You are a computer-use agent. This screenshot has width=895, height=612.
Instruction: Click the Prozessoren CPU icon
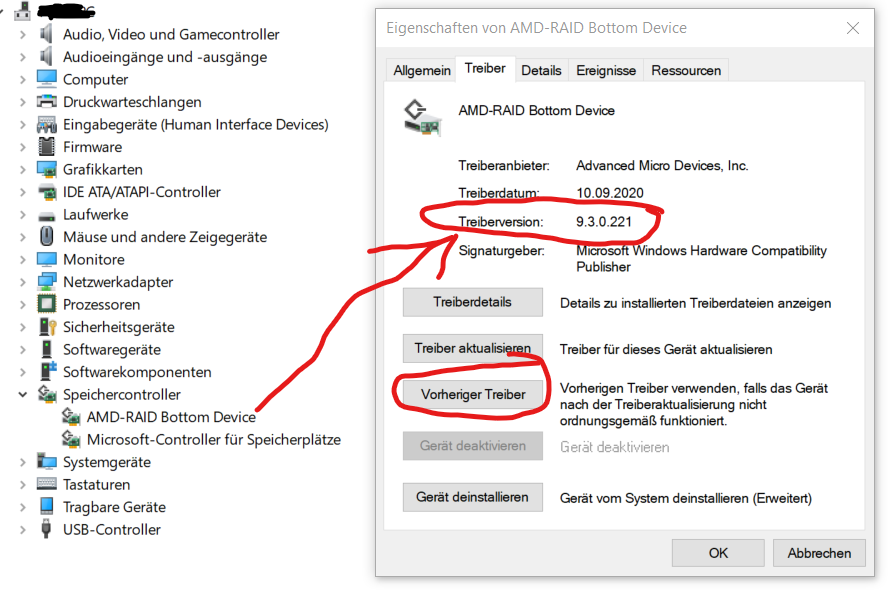click(x=46, y=304)
